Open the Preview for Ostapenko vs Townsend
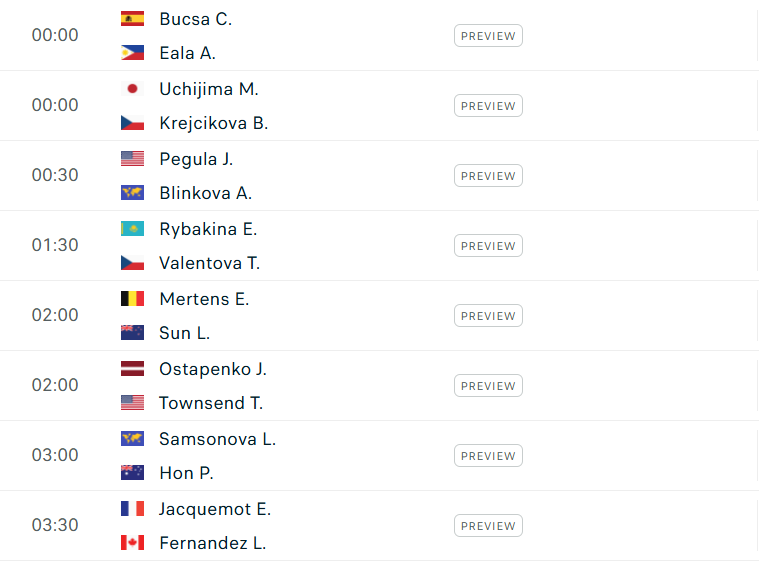 pos(488,386)
